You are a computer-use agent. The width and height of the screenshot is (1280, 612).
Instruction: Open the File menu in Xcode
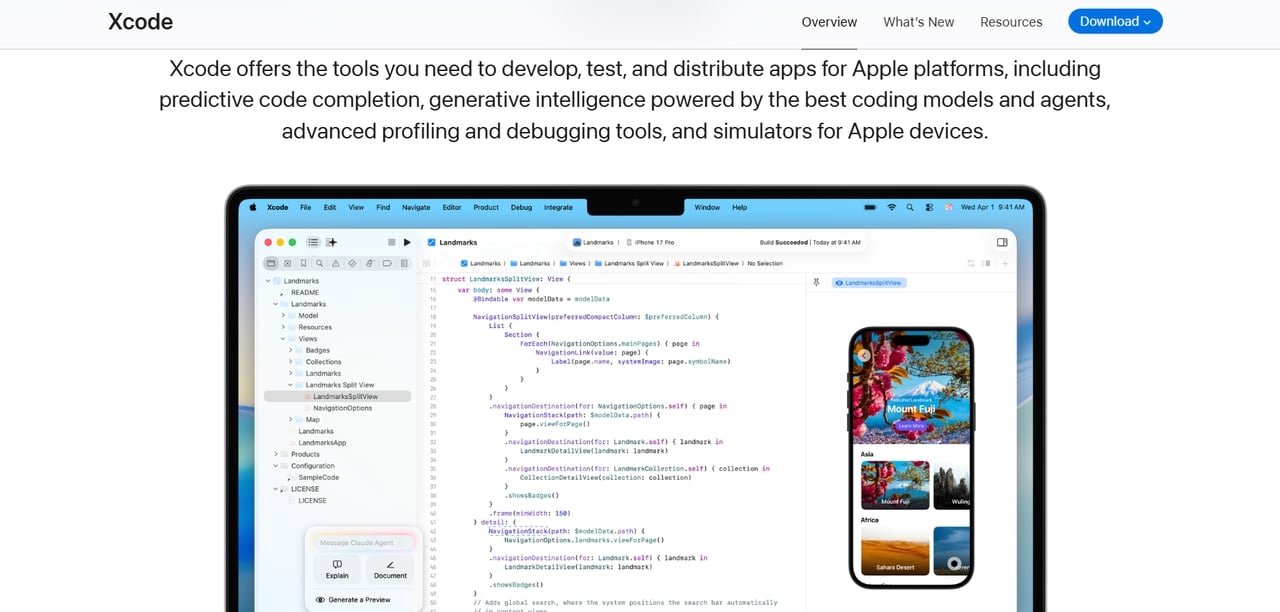coord(305,207)
